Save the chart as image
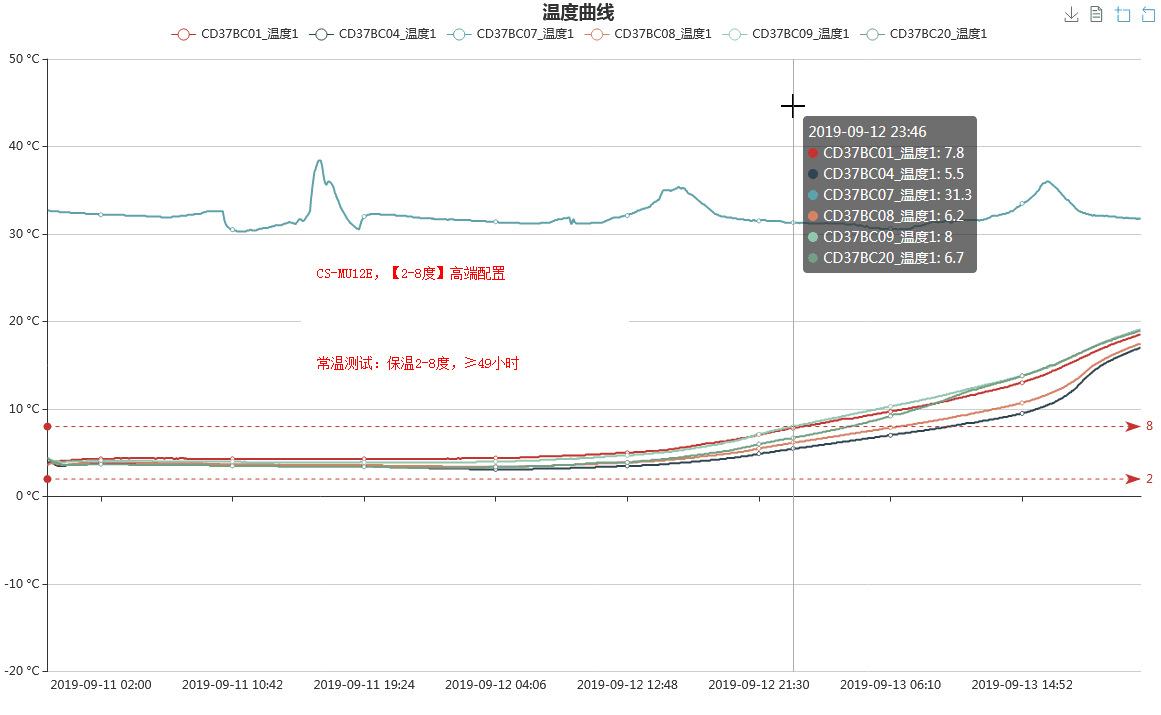The image size is (1161, 715). 1071,15
